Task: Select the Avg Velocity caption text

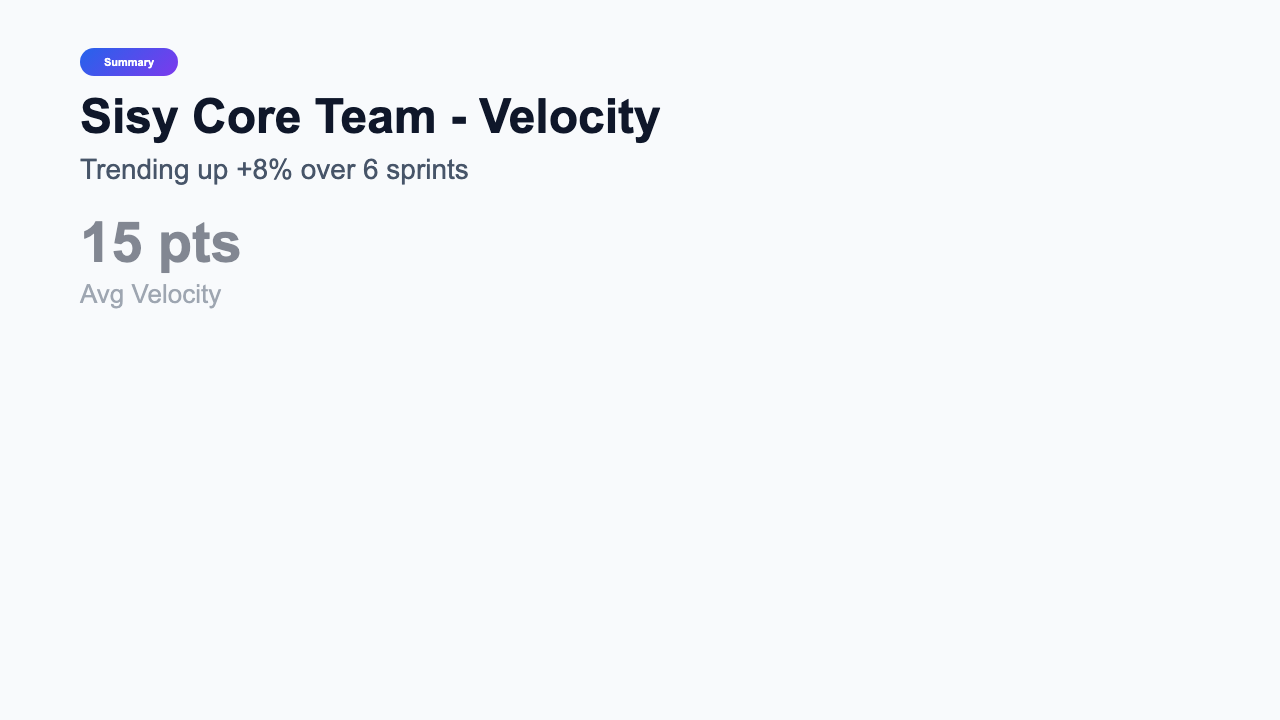Action: 151,294
